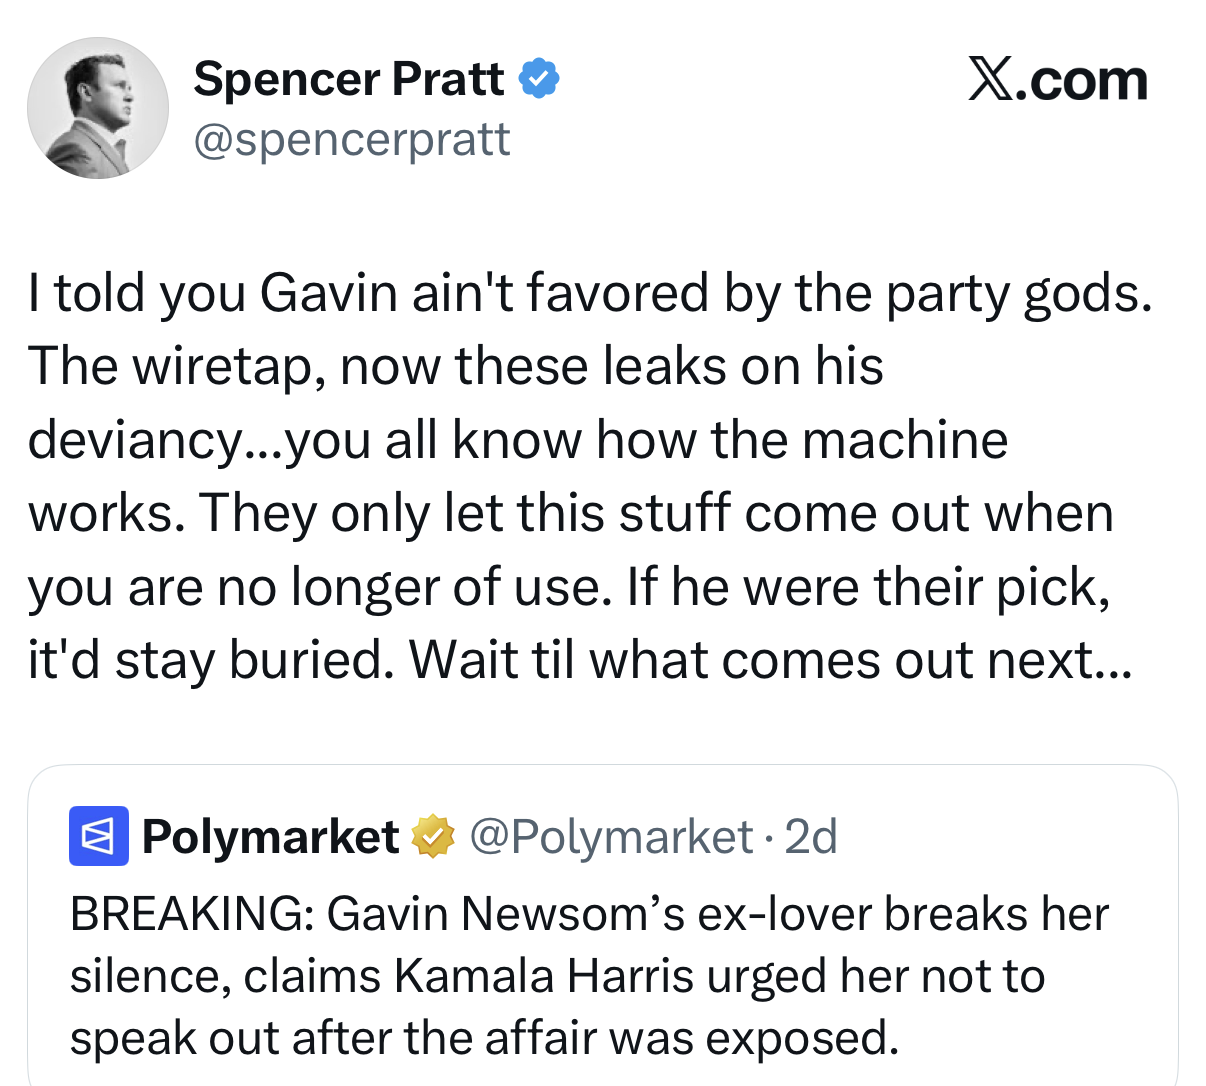Click the gold verified badge next to Polymarket
Viewport: 1206px width, 1086px height.
click(433, 836)
